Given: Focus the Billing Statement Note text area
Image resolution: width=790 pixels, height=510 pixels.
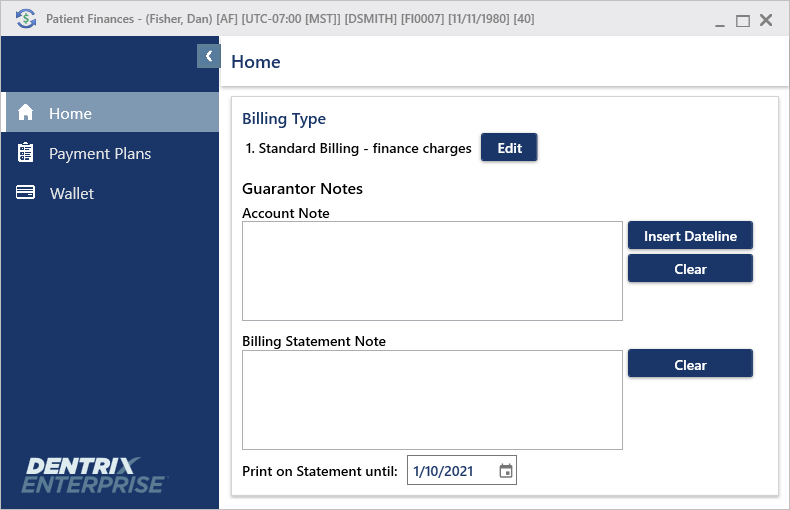Looking at the screenshot, I should point(432,400).
